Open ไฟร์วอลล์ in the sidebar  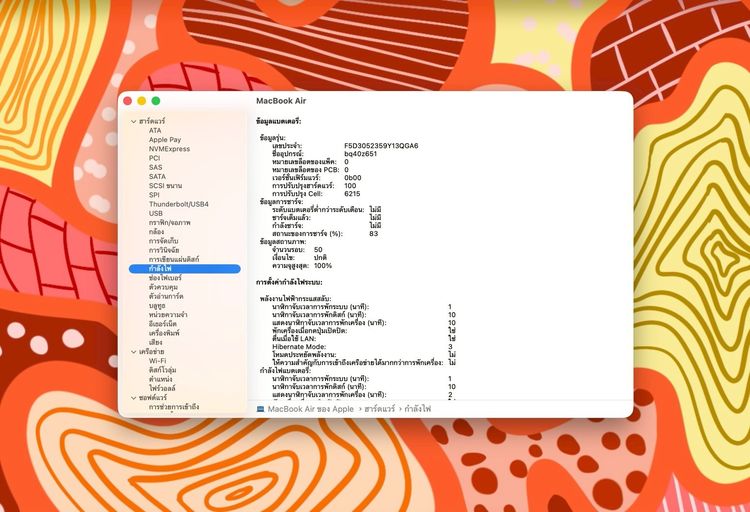point(162,389)
